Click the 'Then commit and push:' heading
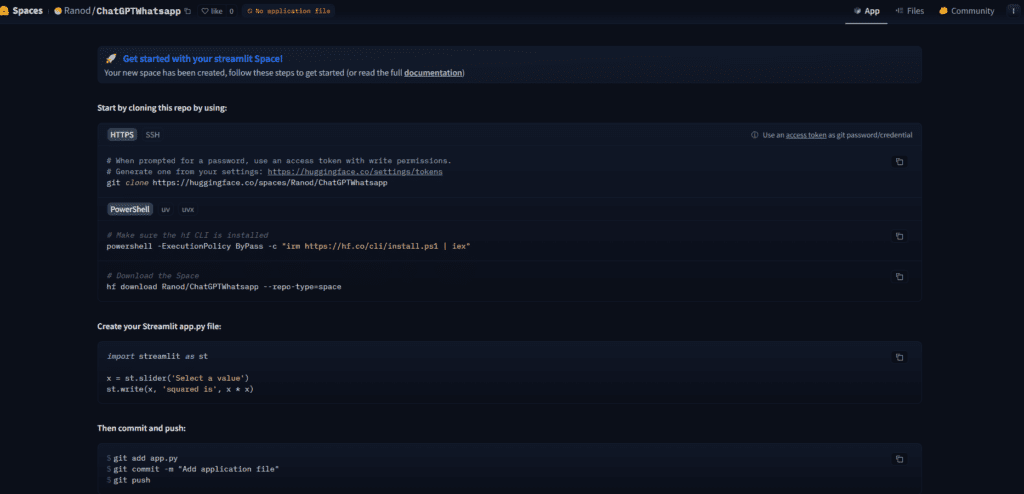 (x=142, y=428)
